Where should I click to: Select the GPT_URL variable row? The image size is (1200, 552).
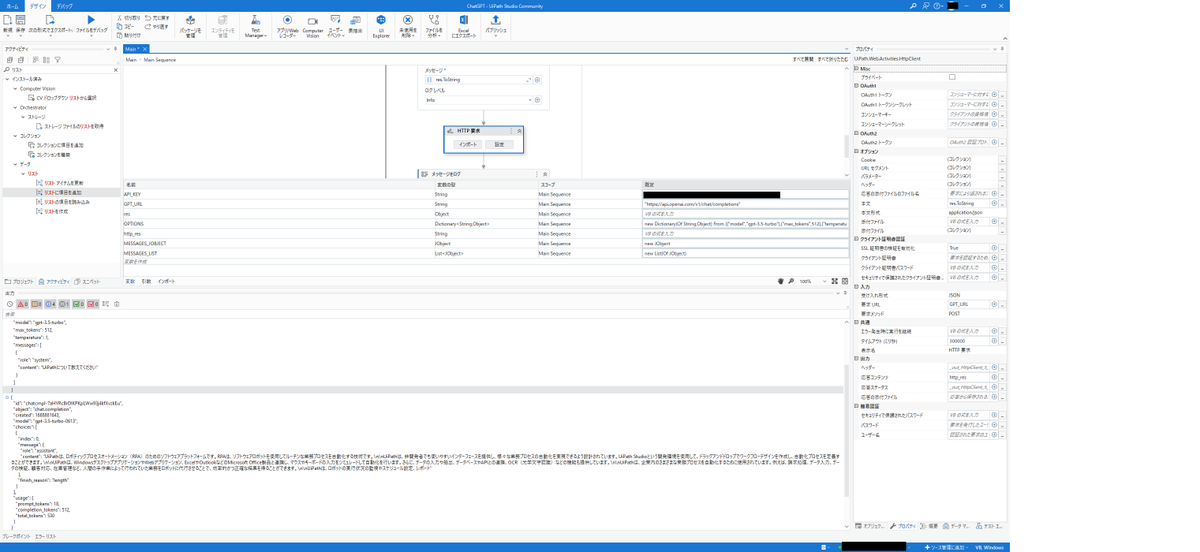487,203
